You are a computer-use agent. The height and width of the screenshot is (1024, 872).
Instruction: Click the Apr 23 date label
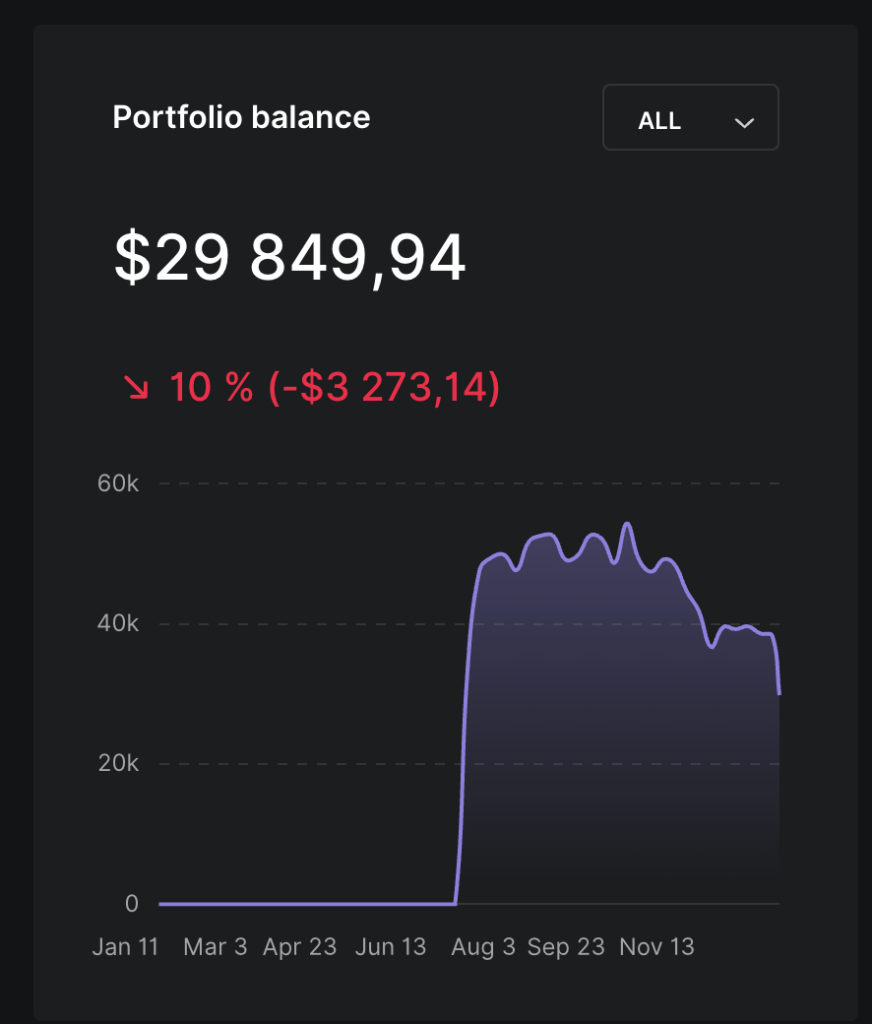click(300, 947)
